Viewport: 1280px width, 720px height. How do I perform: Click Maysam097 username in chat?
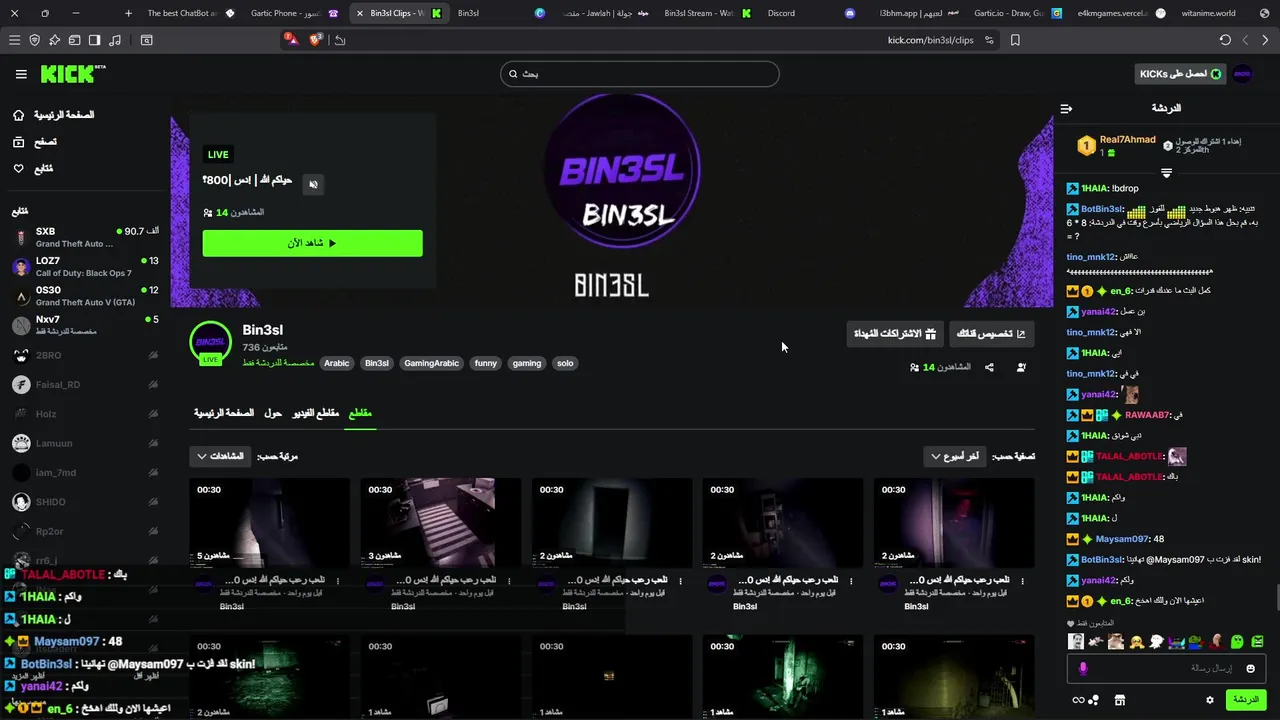click(x=1122, y=539)
